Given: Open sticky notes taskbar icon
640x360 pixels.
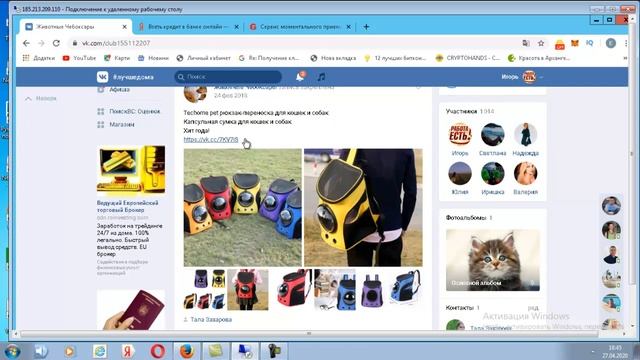Looking at the screenshot, I should [216, 351].
